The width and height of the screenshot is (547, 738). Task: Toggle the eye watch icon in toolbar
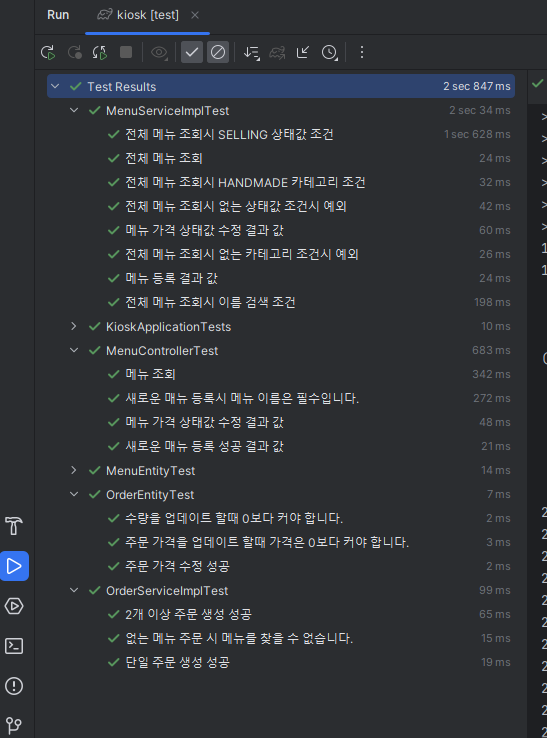pyautogui.click(x=159, y=52)
